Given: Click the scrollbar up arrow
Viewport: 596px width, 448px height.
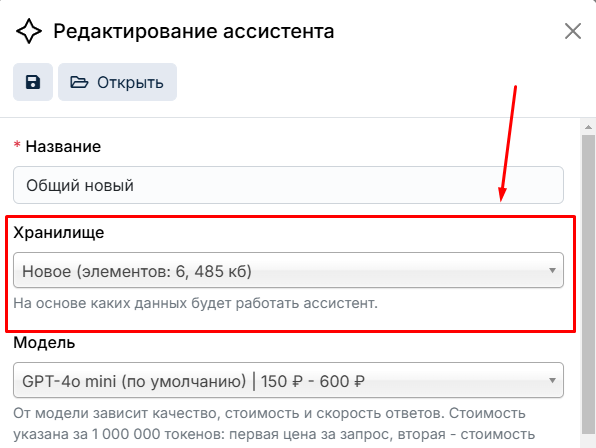Looking at the screenshot, I should click(x=588, y=127).
